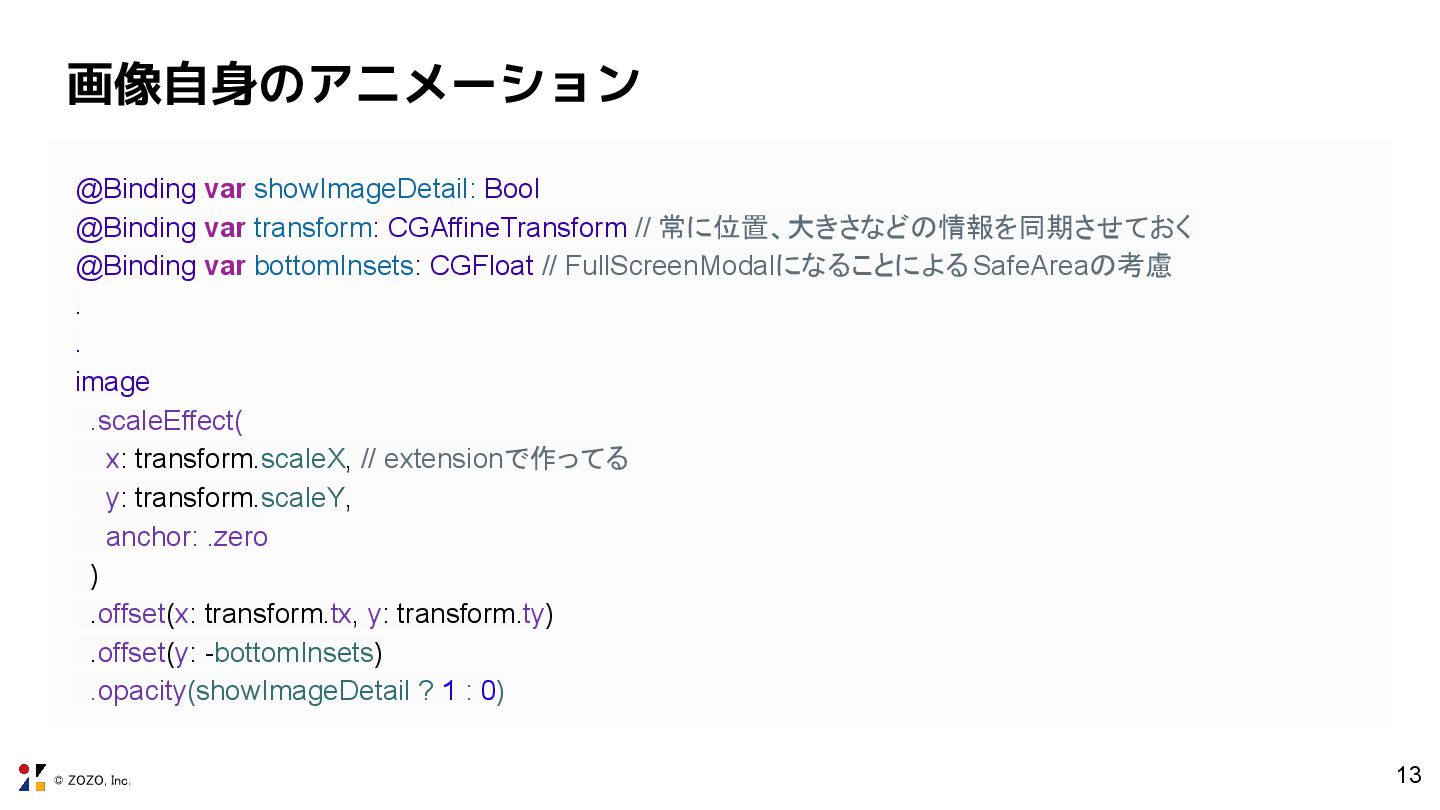Click the image identifier line
Screen dimensions: 1440x810
(112, 382)
